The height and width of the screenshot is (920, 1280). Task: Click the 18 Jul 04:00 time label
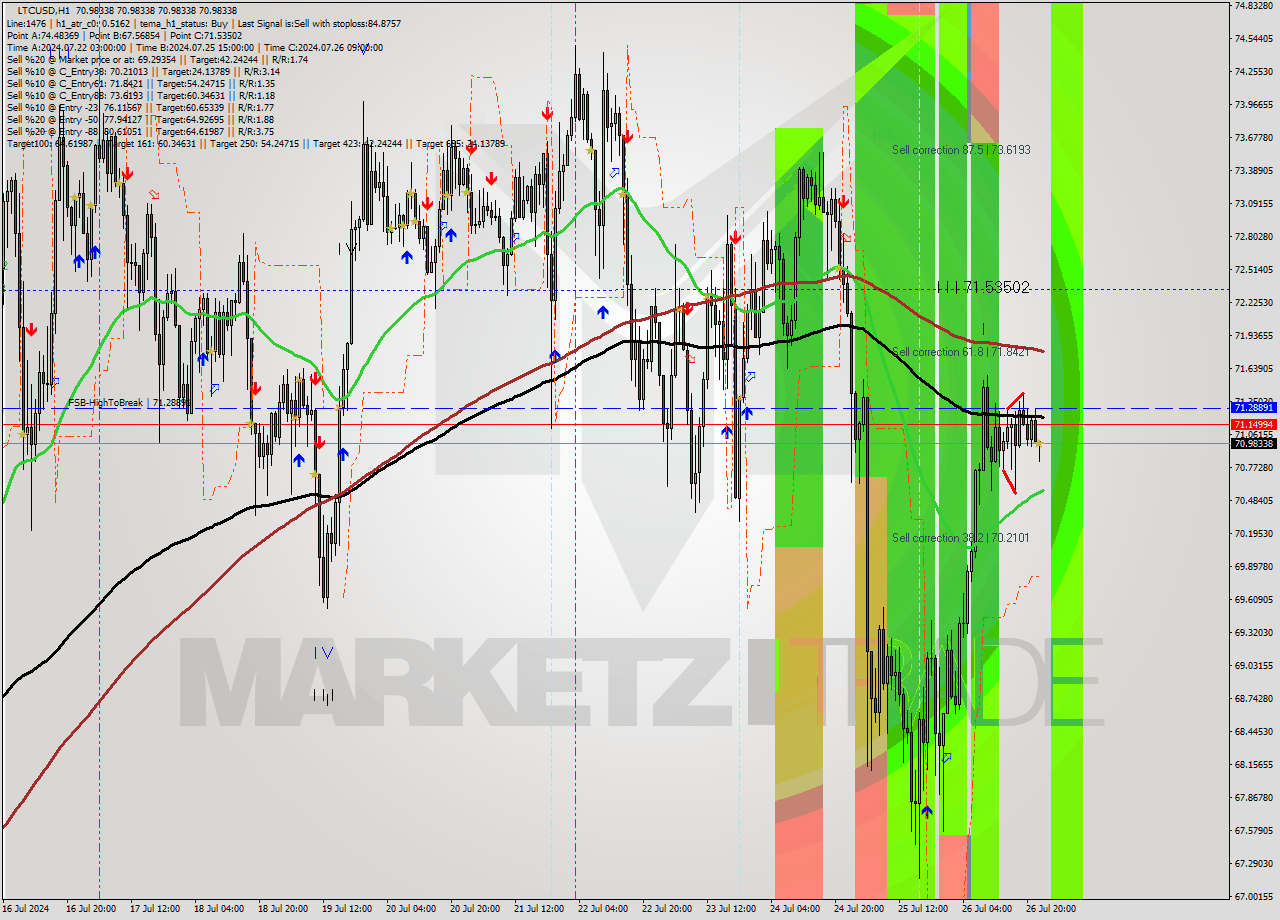[x=219, y=909]
